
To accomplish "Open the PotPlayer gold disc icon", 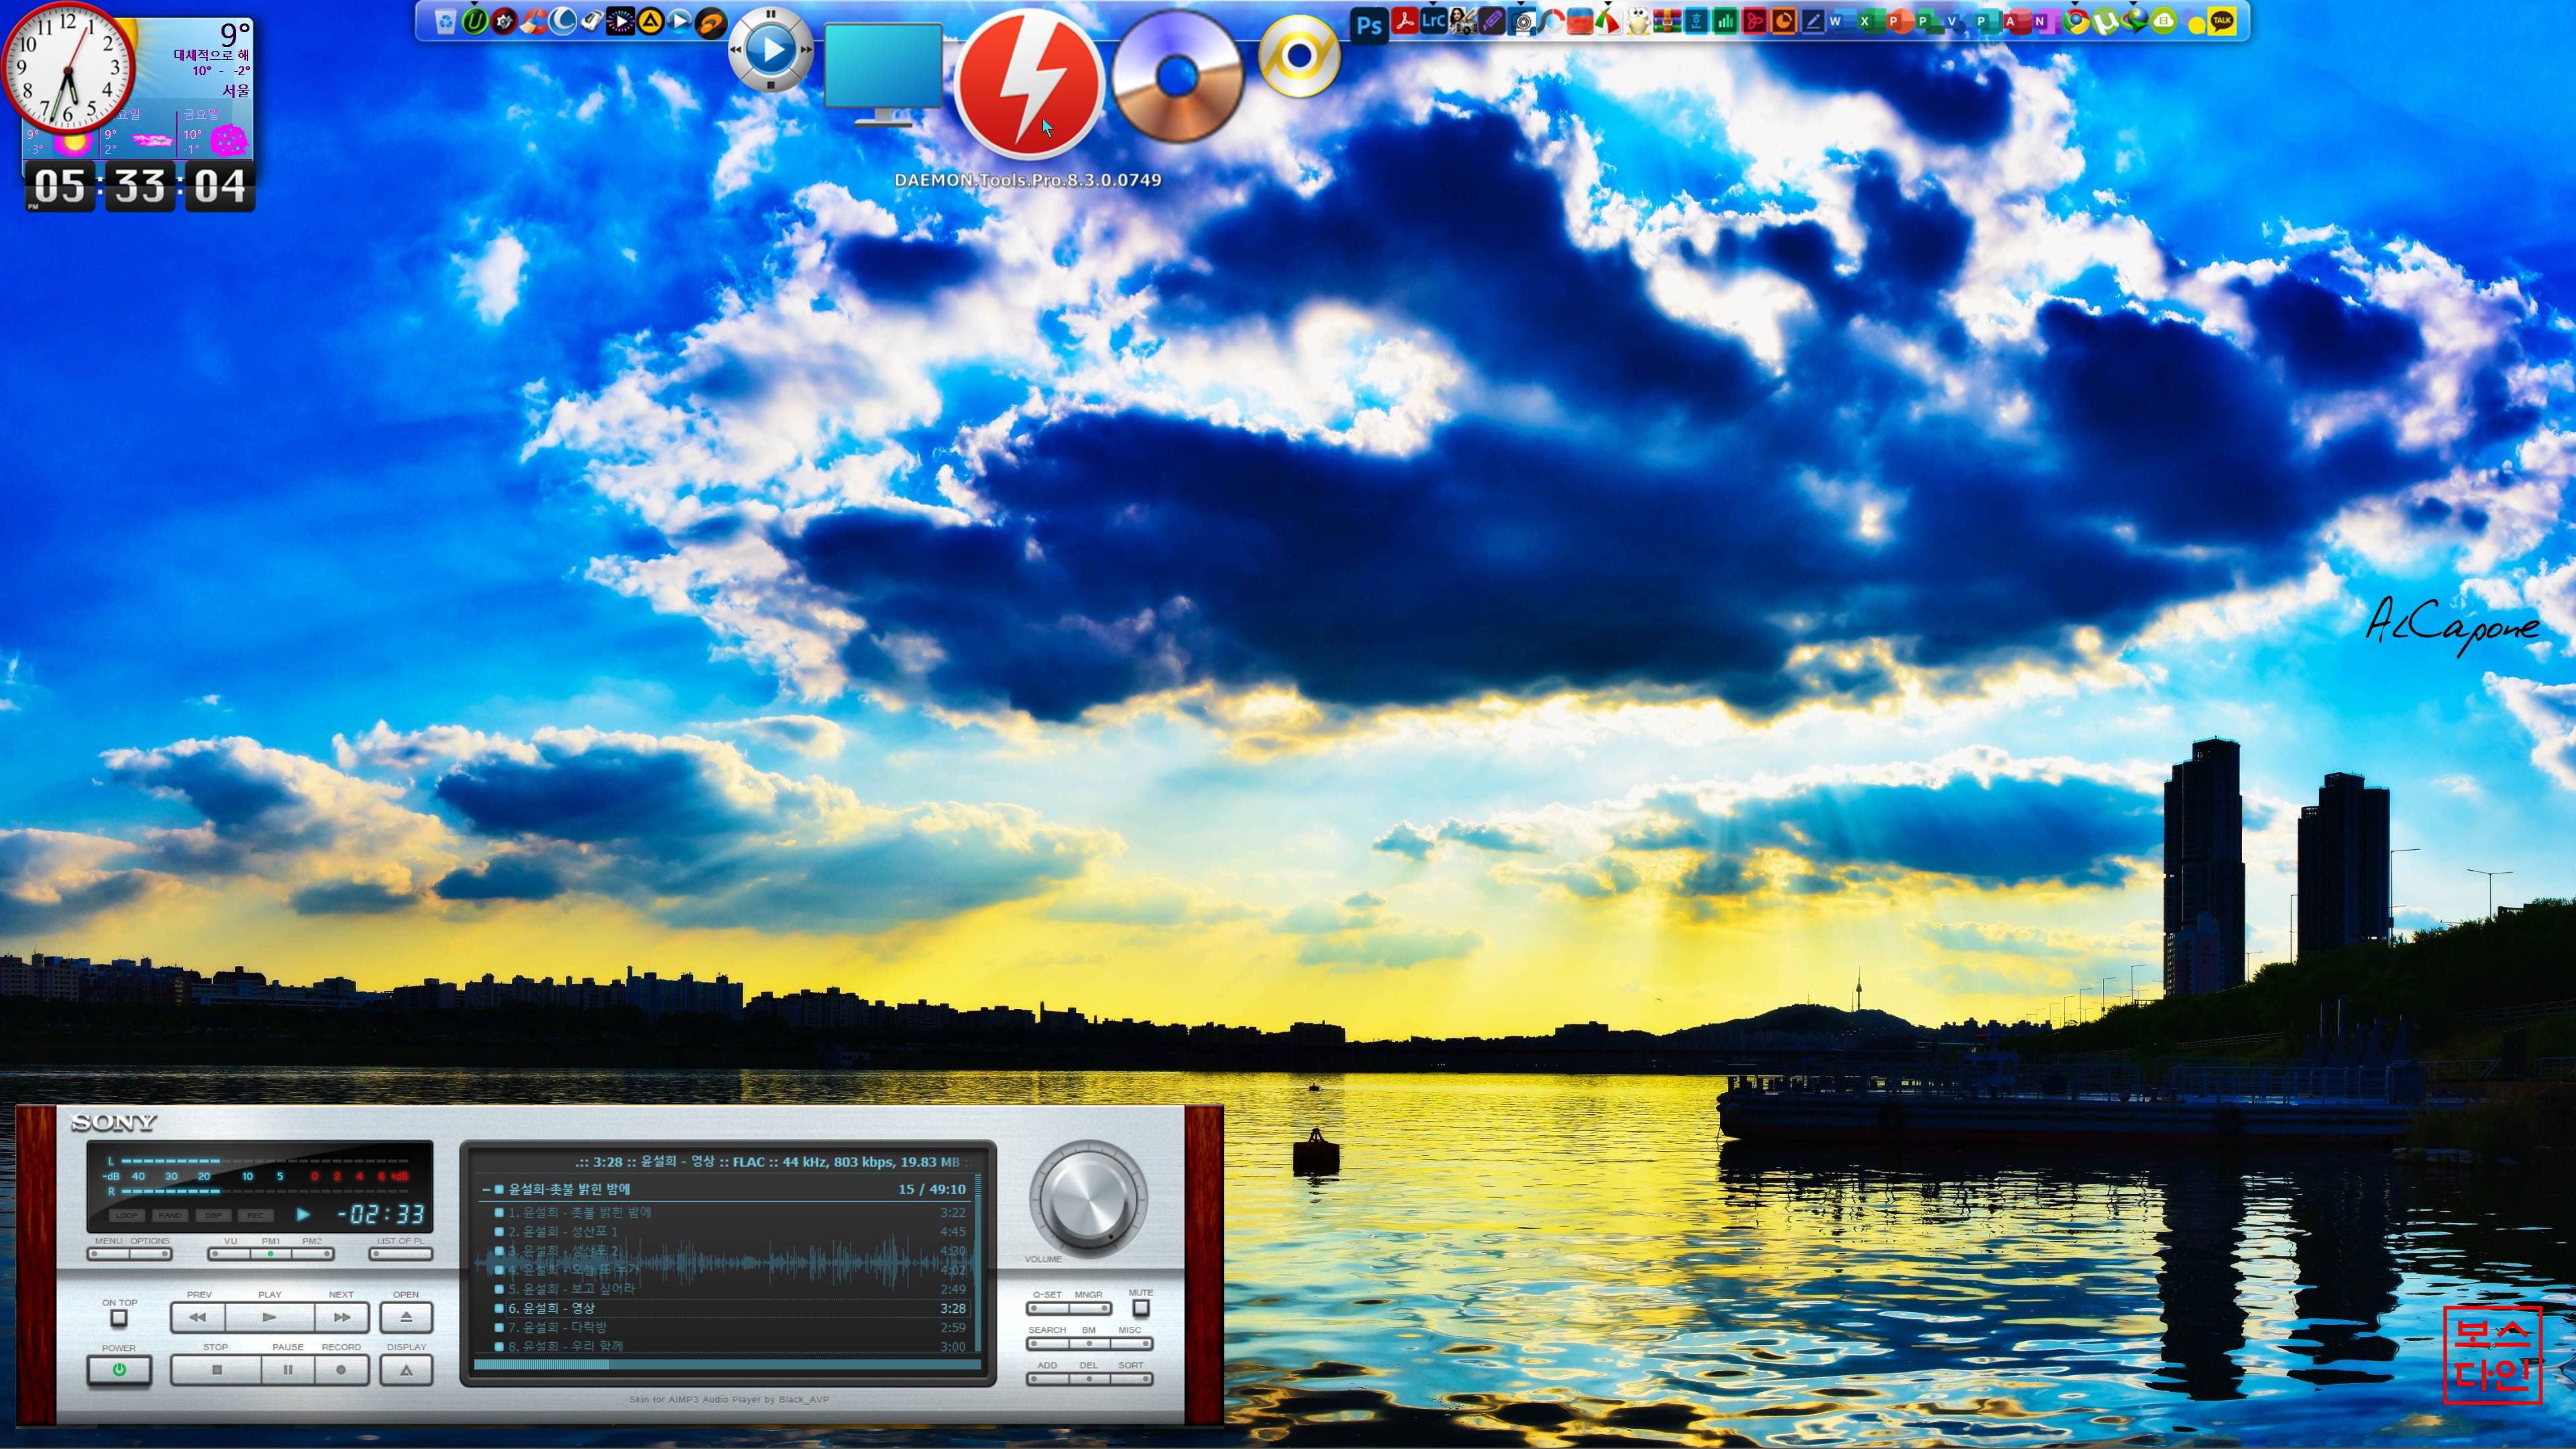I will 1299,56.
